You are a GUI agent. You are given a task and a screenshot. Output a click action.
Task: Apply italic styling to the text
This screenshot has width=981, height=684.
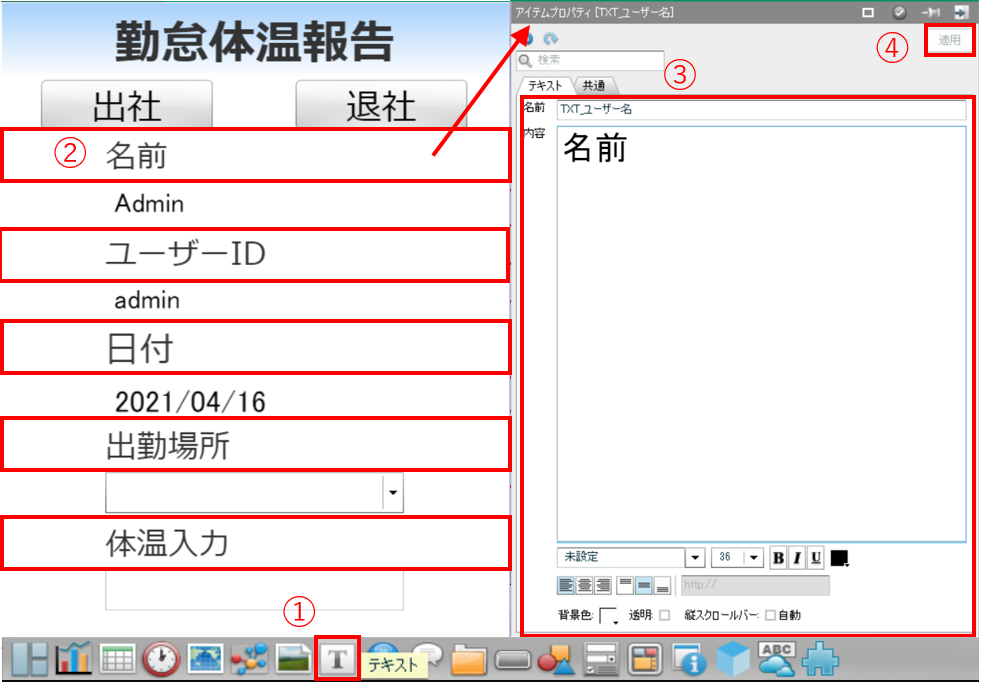point(796,557)
